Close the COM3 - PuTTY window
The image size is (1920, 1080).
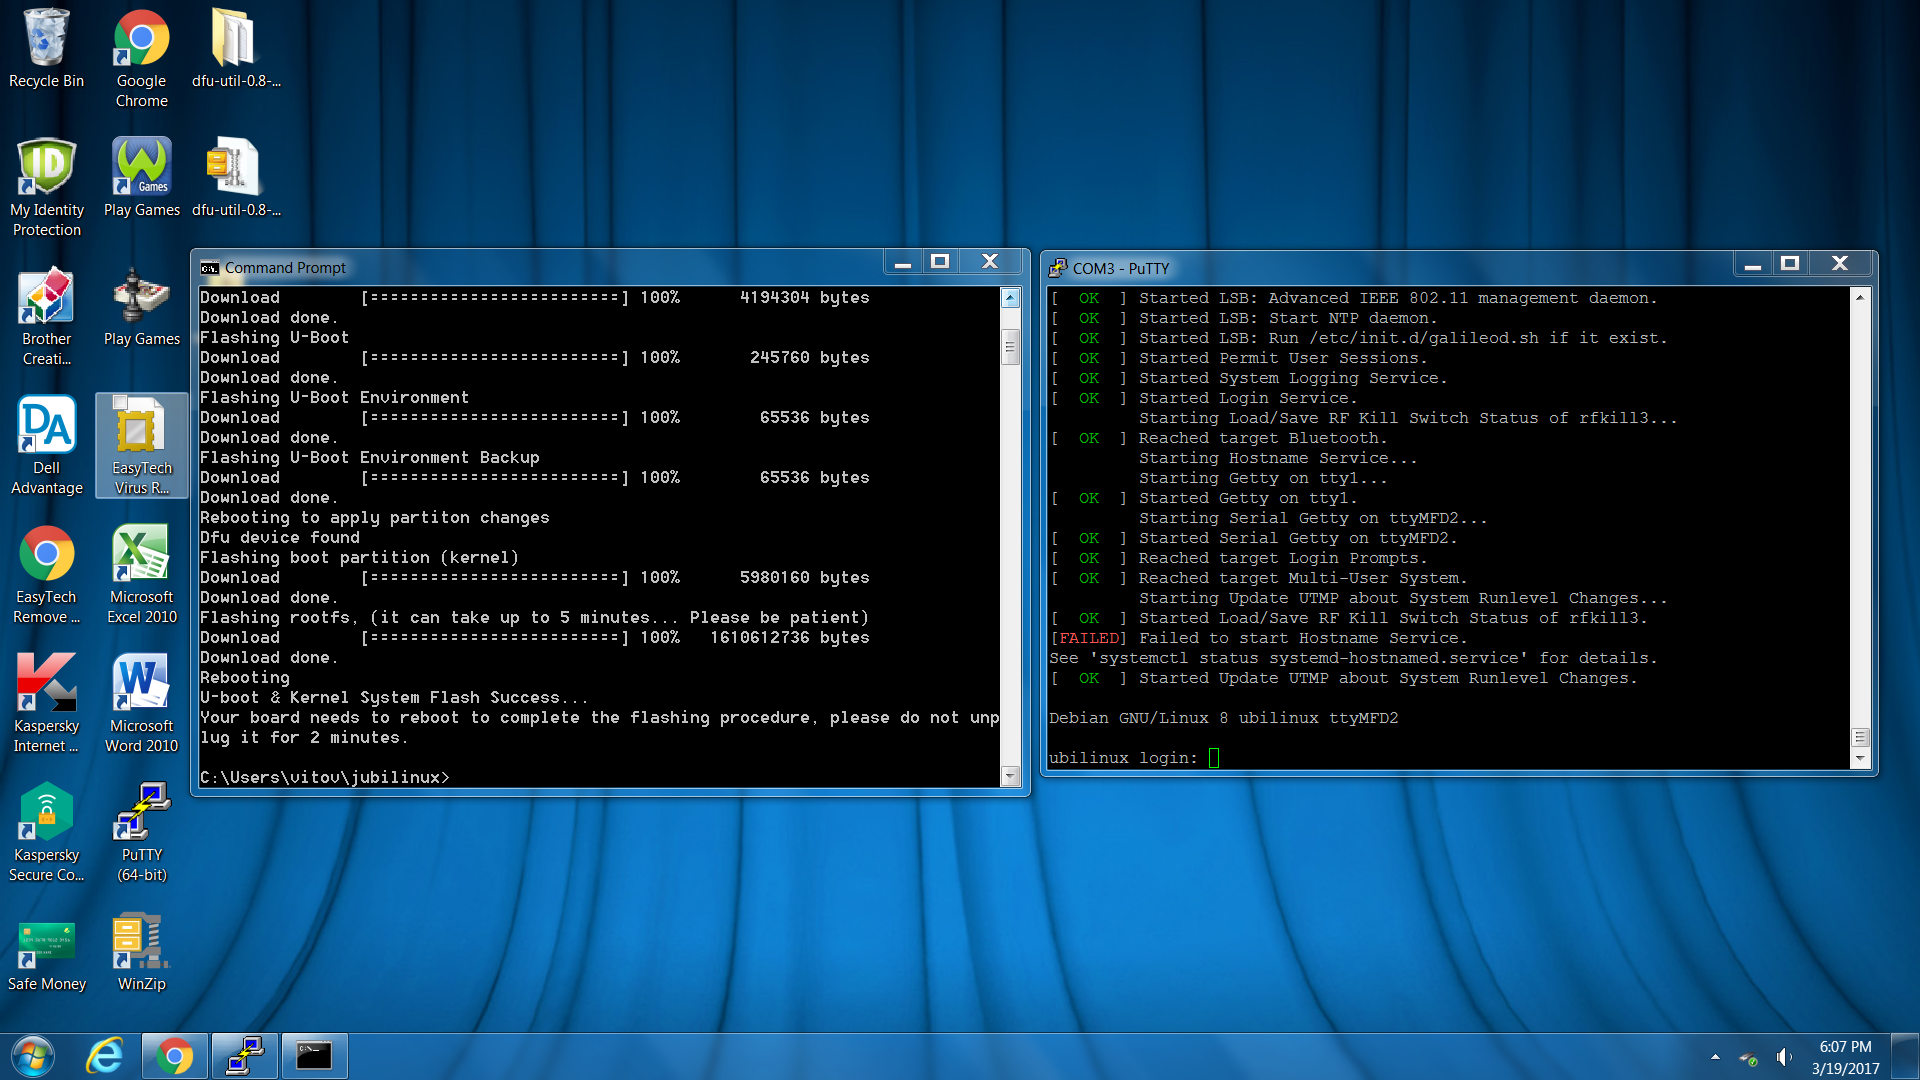pos(1840,264)
